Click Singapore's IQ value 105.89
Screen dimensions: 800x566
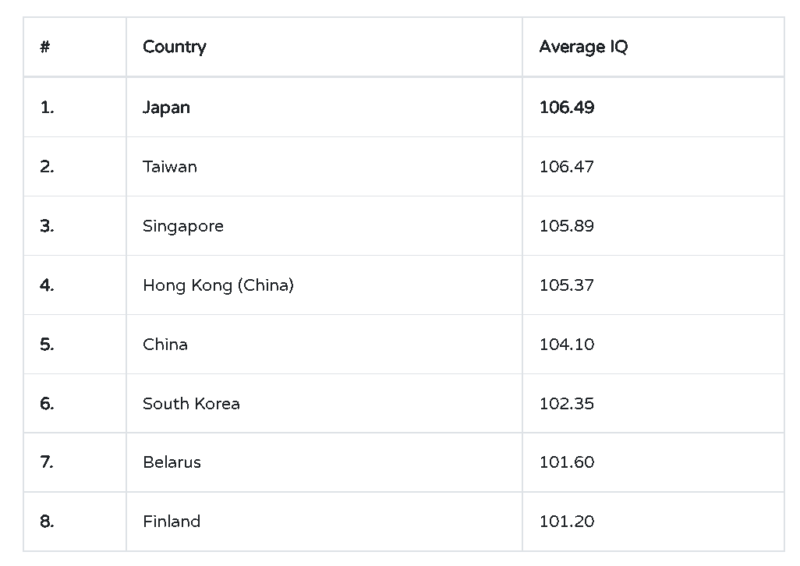pos(567,226)
